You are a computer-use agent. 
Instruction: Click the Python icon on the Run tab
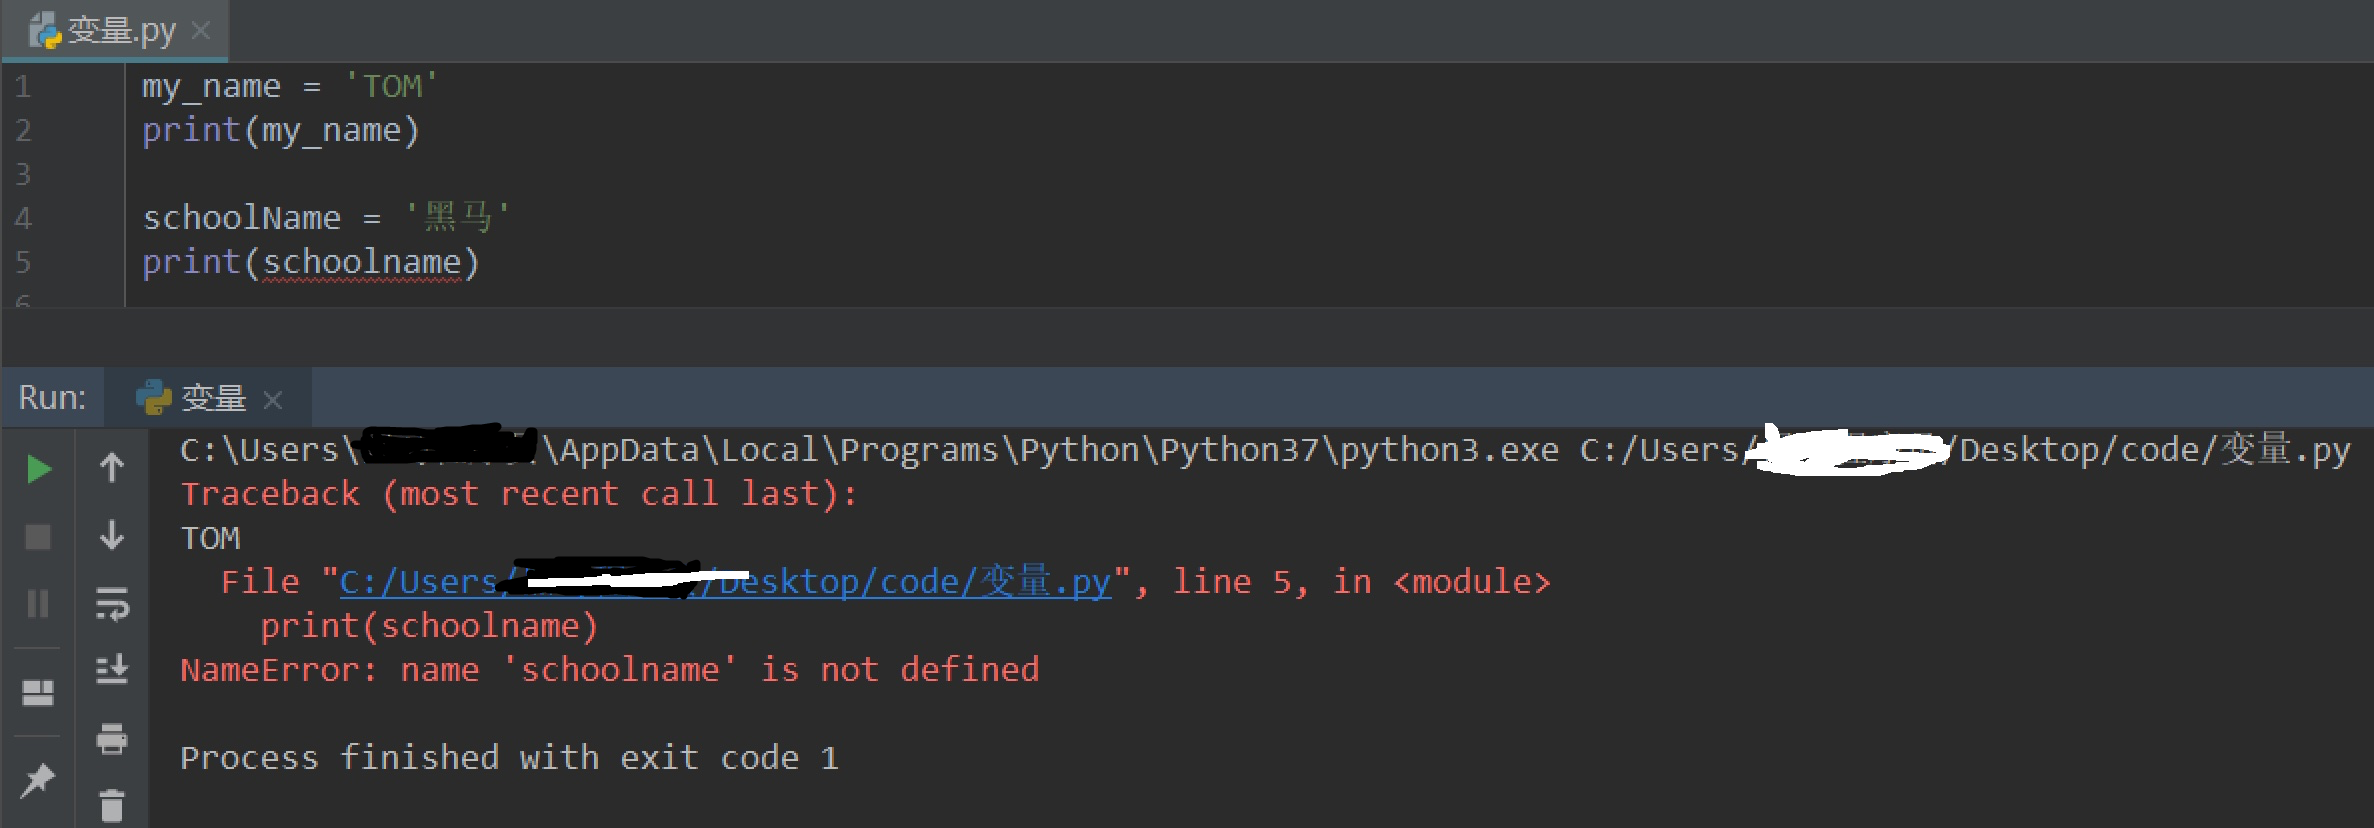click(153, 398)
